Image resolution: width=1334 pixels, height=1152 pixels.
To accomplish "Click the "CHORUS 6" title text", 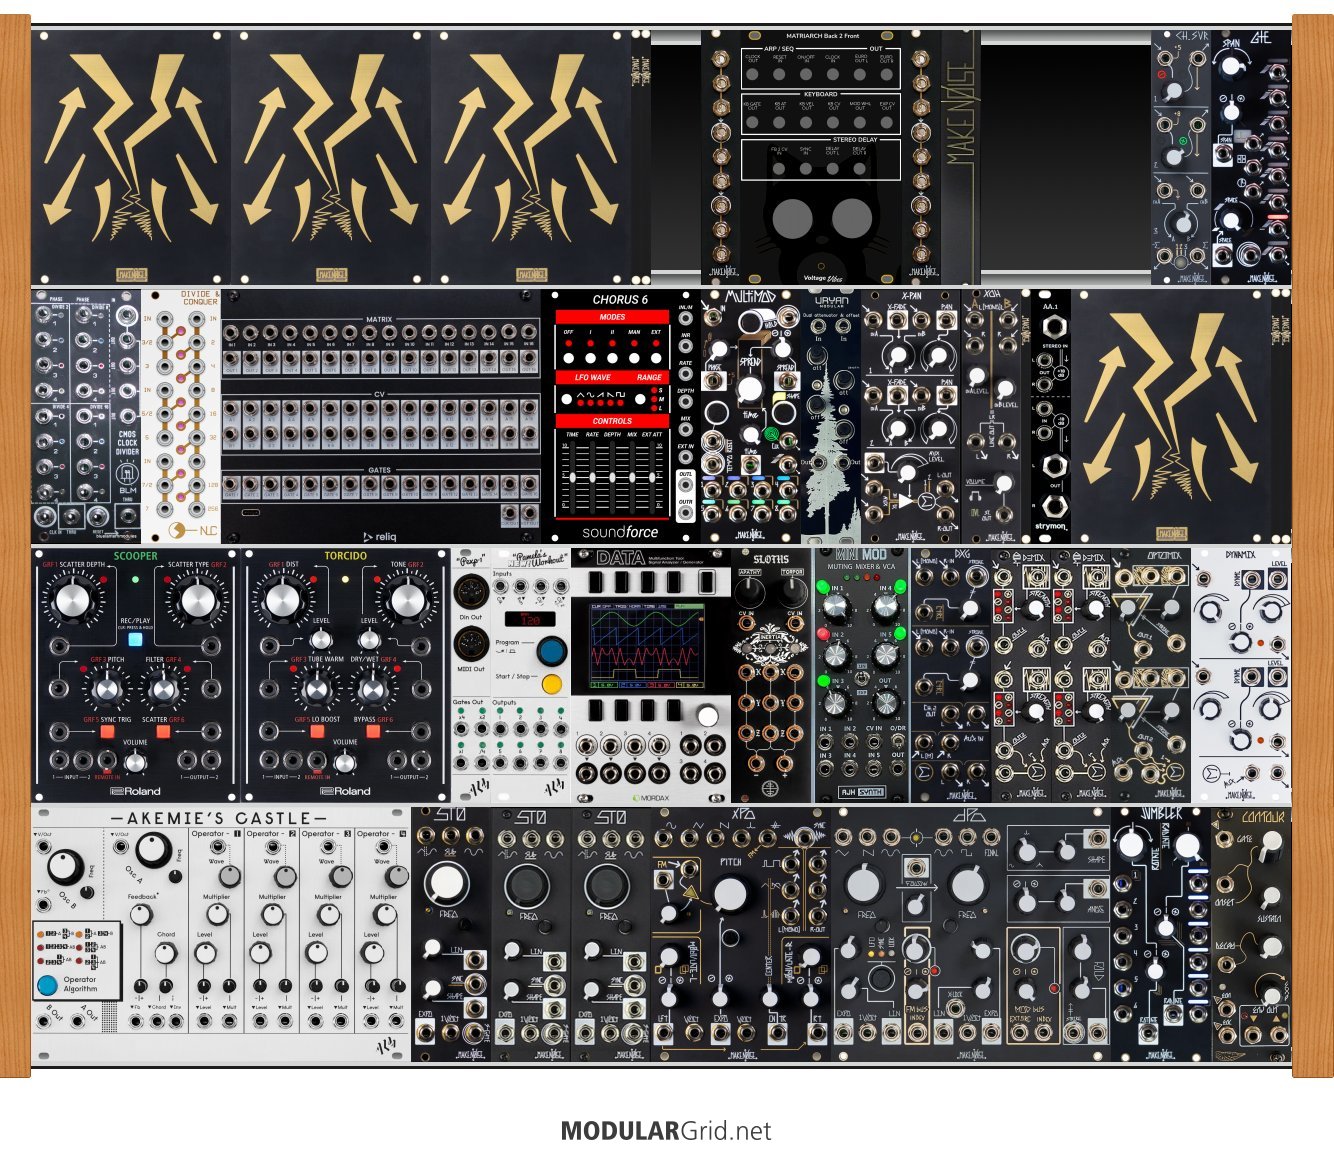I will coord(620,299).
